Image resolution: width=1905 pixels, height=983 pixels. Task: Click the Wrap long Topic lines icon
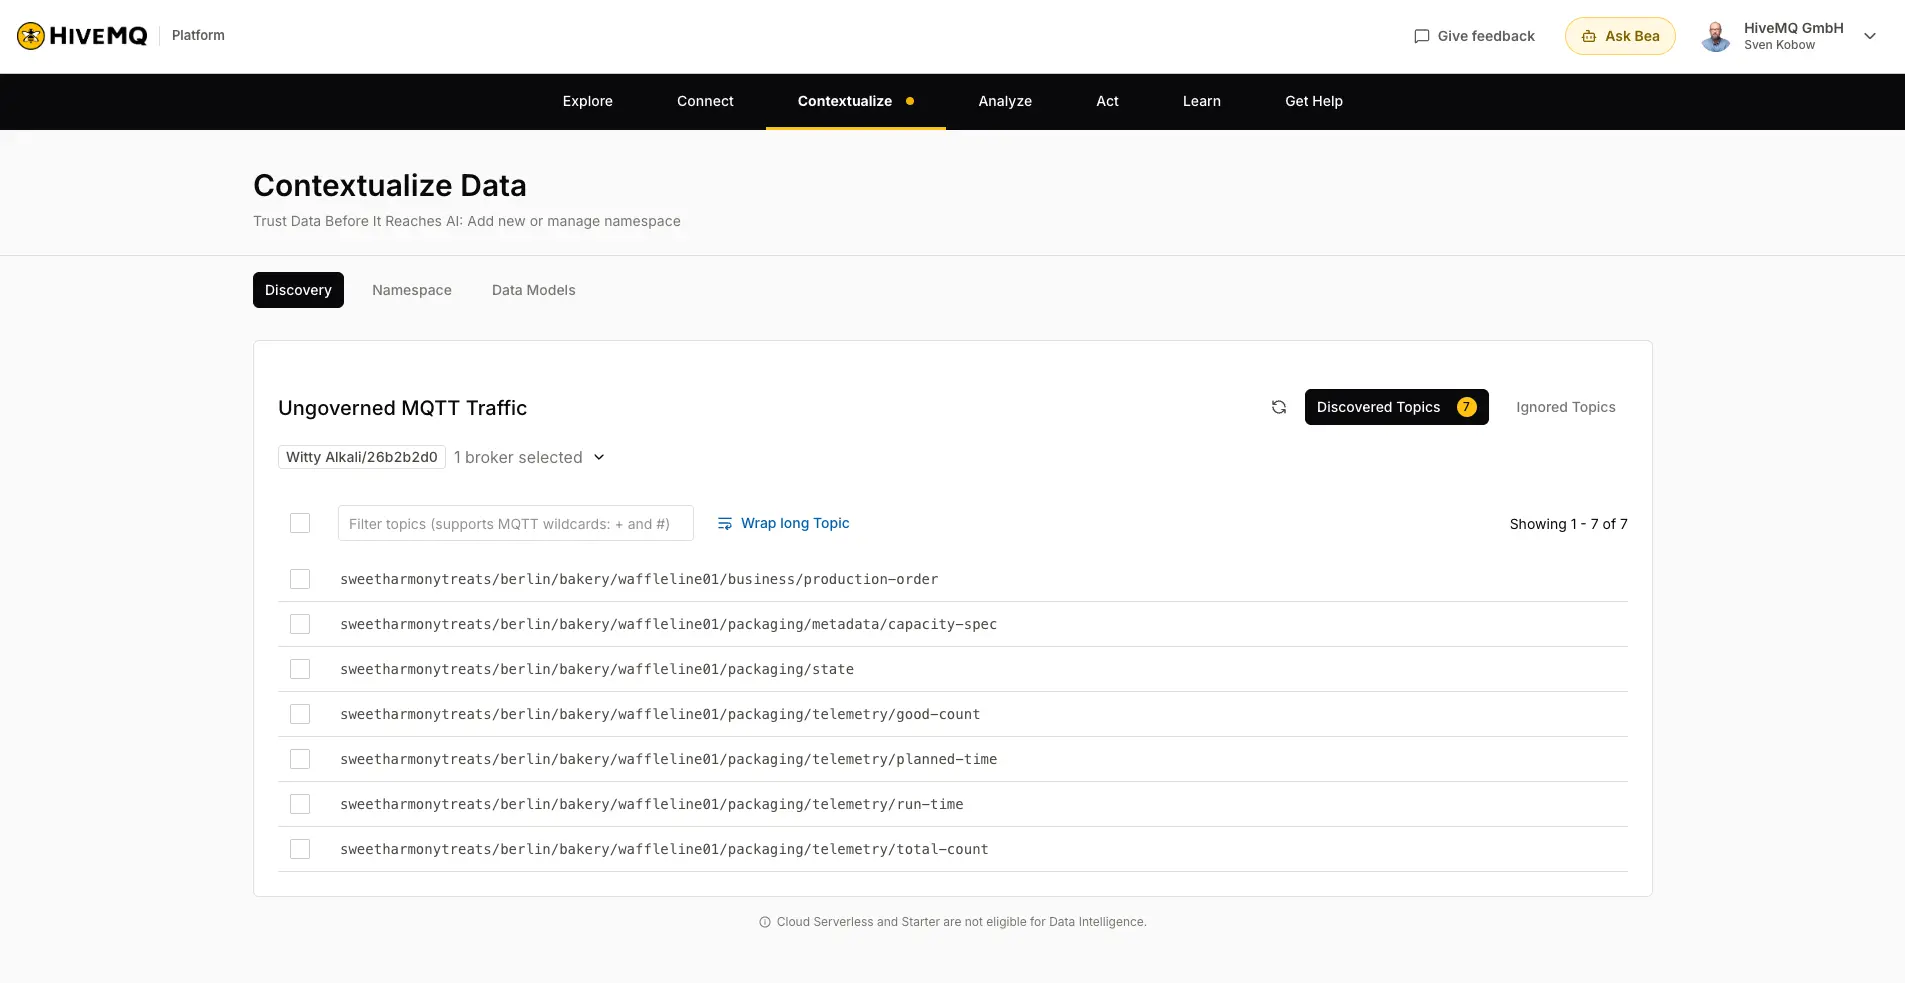click(725, 524)
